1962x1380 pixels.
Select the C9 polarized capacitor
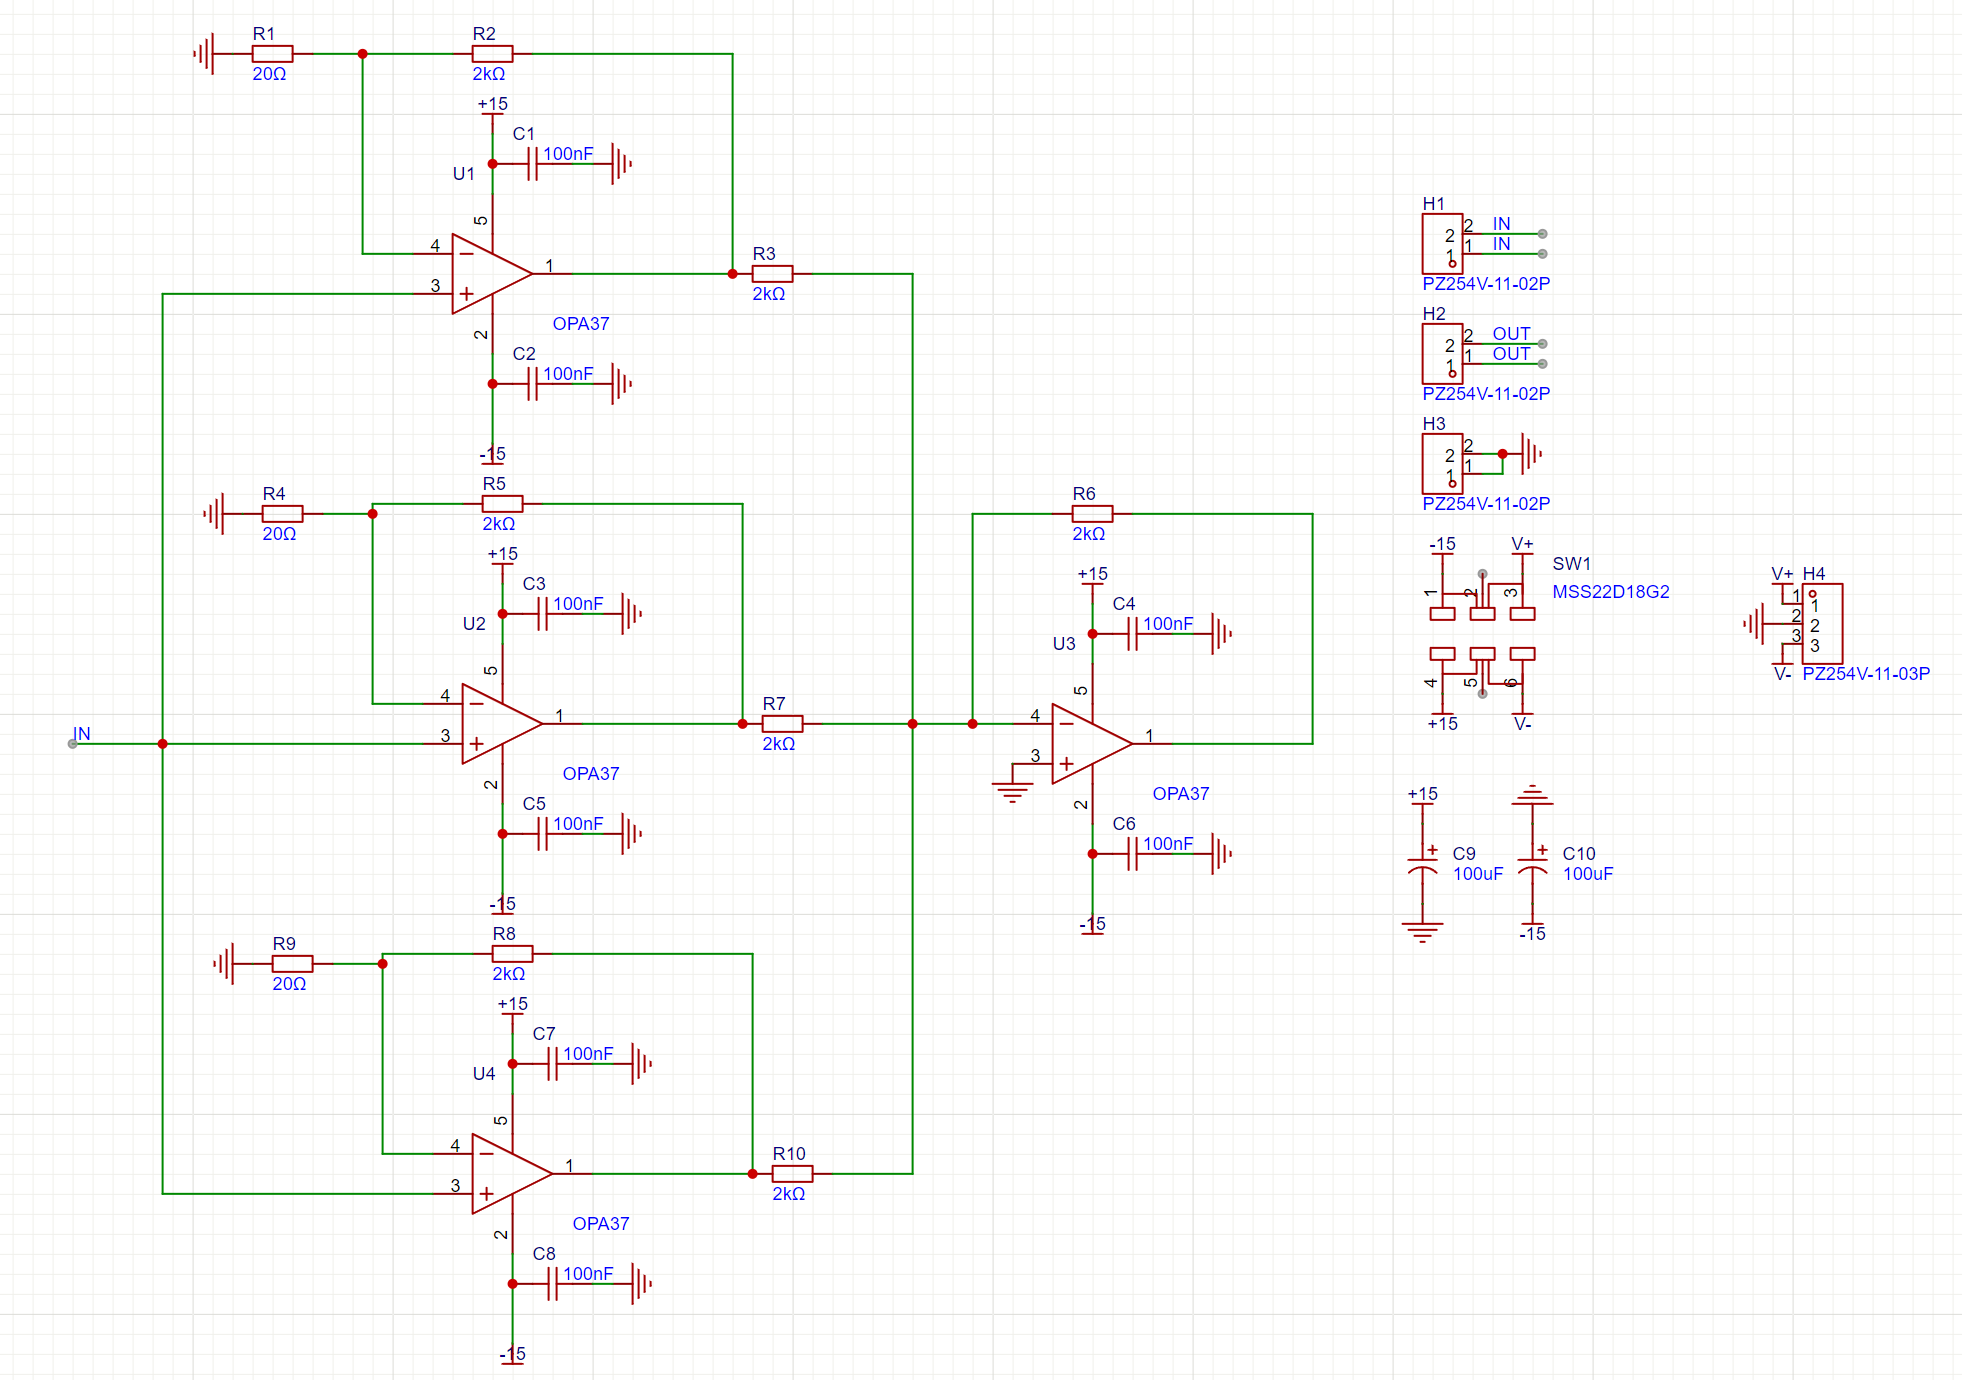(1422, 865)
